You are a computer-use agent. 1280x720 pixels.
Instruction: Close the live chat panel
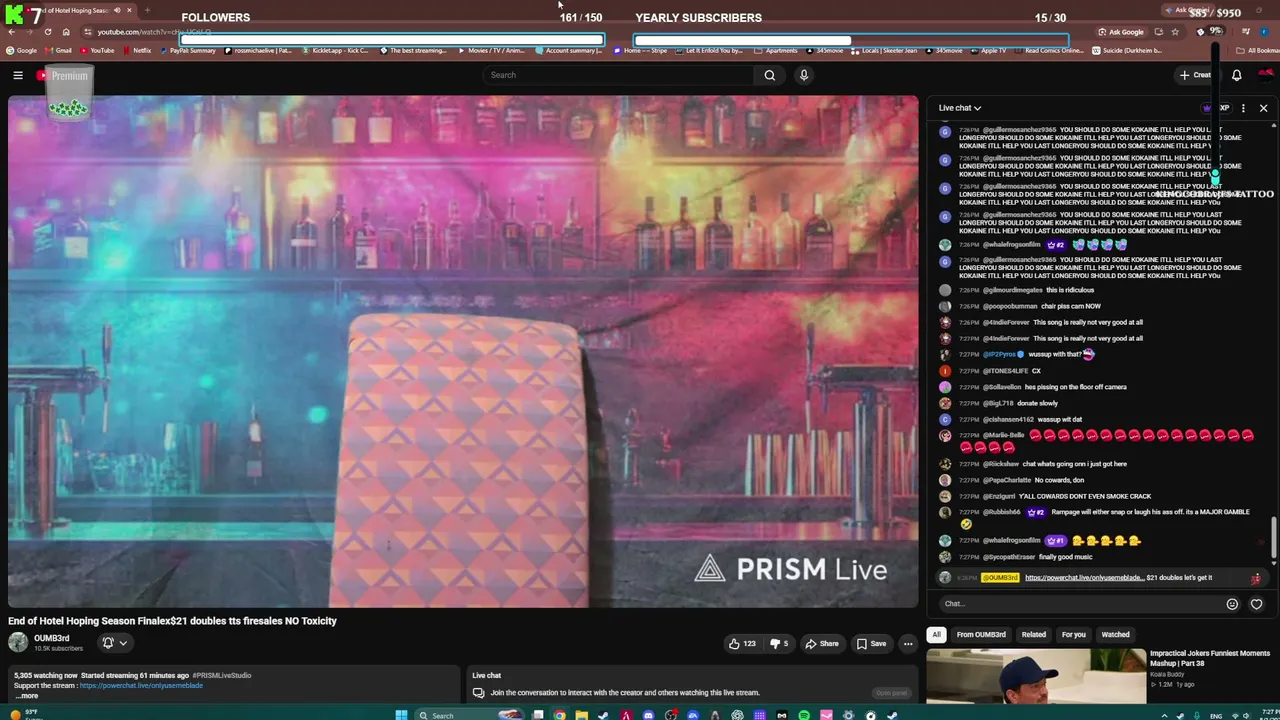[1263, 108]
